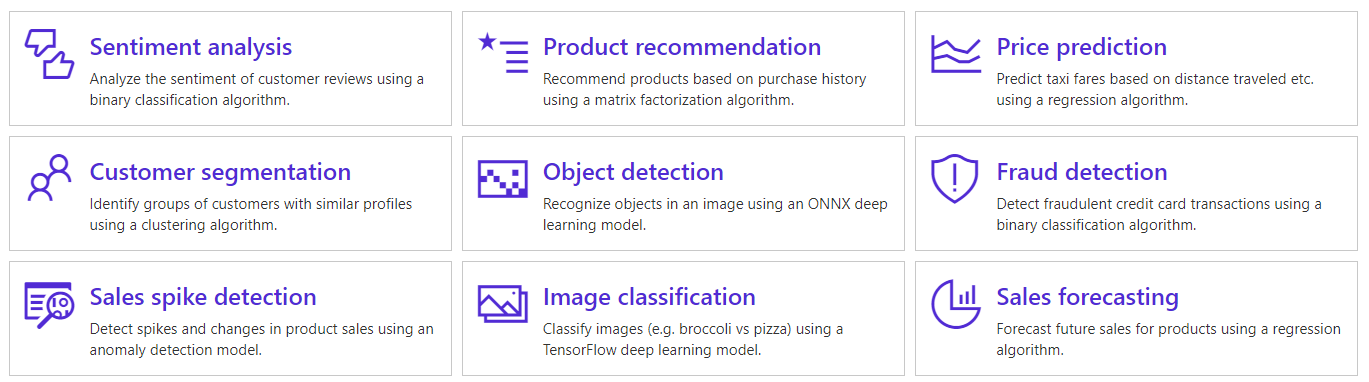Select the ONNX deep learning description card
1369x382 pixels.
click(683, 193)
